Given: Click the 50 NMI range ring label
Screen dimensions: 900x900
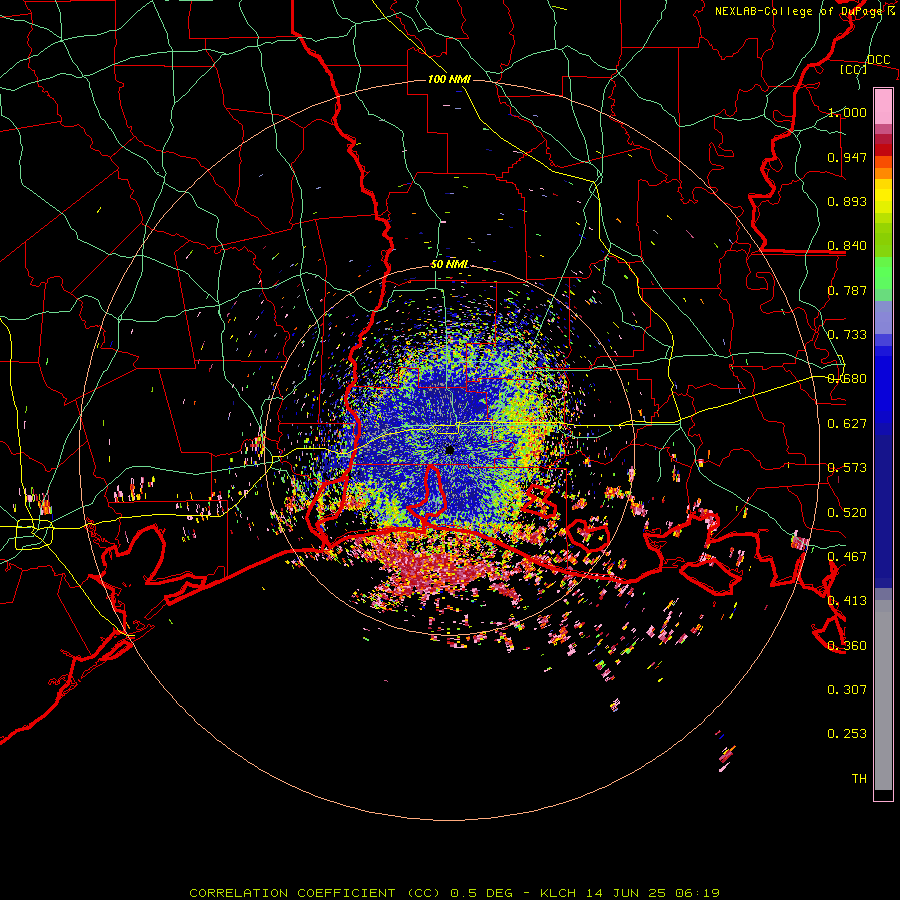Looking at the screenshot, I should click(449, 265).
